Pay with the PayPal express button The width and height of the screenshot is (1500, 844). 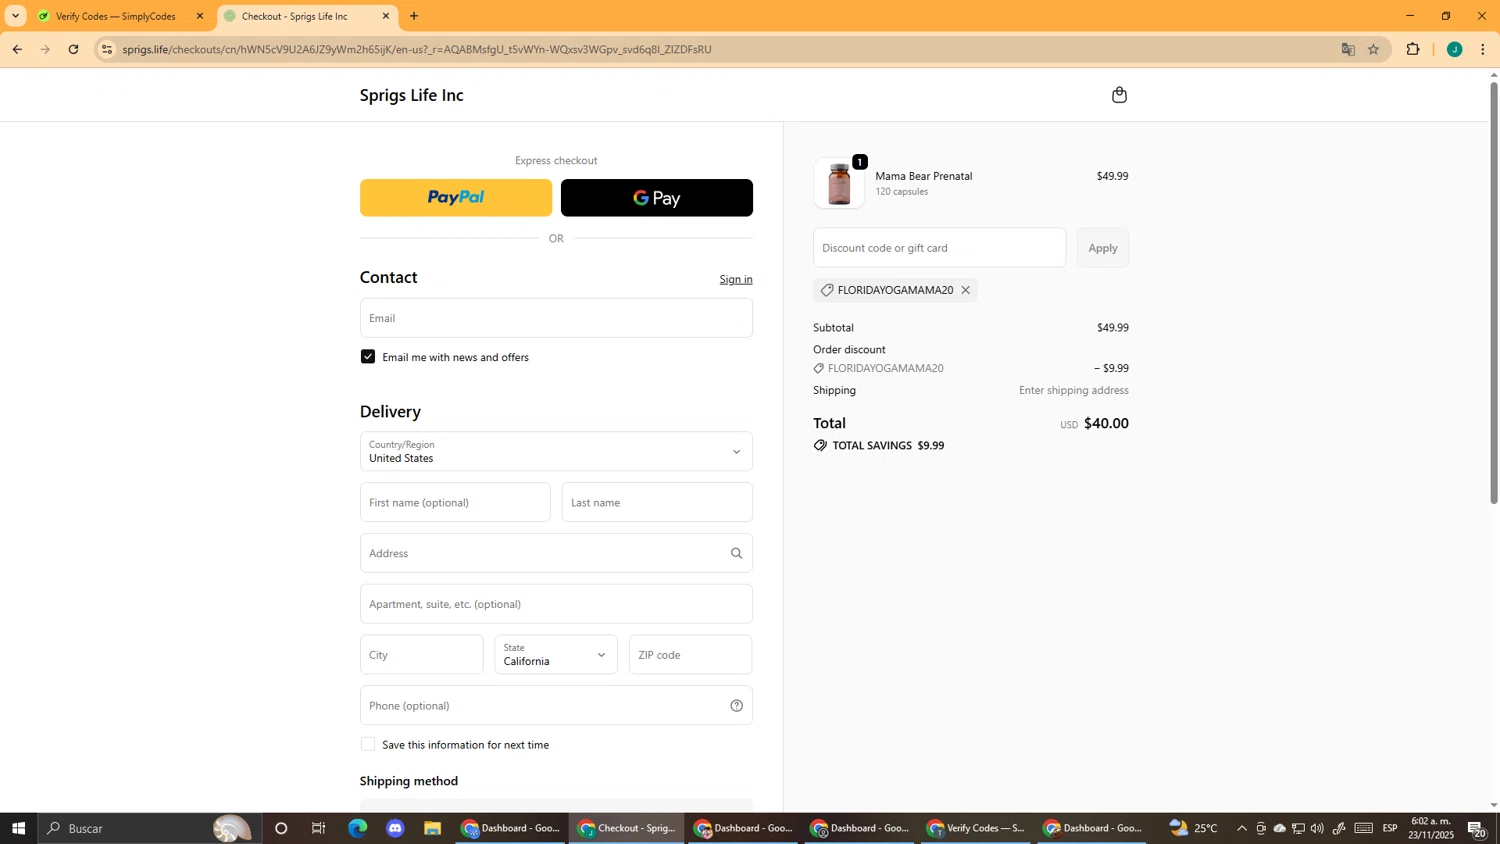(456, 198)
